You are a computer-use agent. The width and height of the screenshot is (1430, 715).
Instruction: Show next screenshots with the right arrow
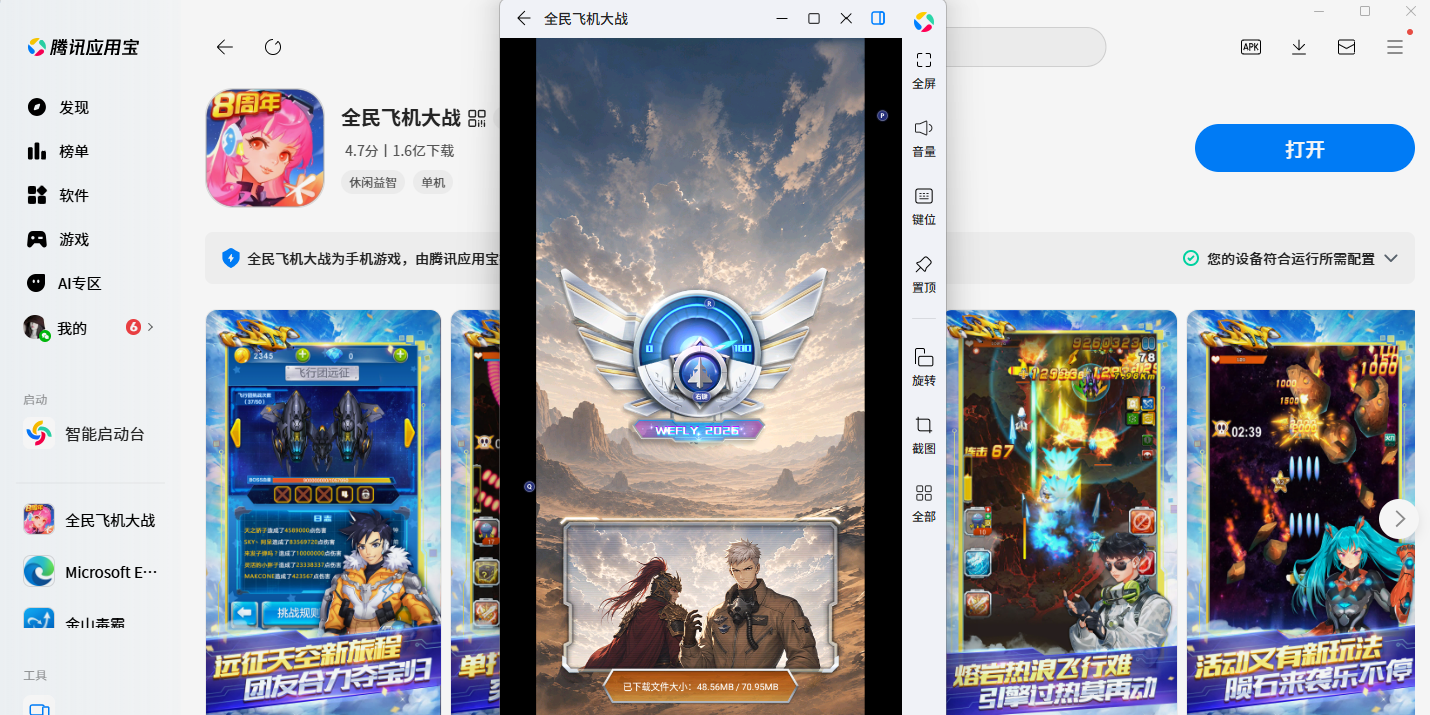pyautogui.click(x=1399, y=519)
